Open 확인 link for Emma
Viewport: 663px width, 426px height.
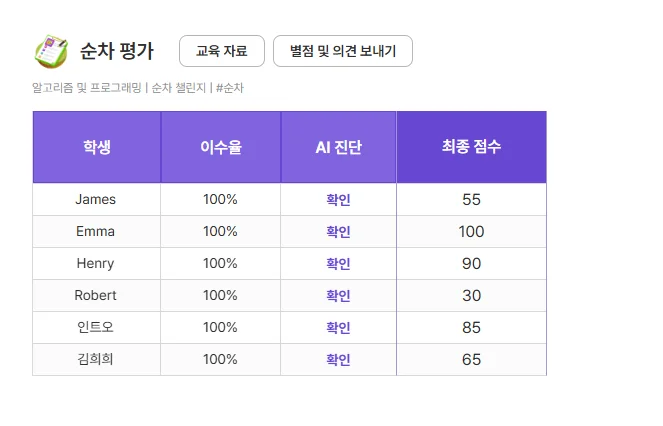pyautogui.click(x=338, y=232)
